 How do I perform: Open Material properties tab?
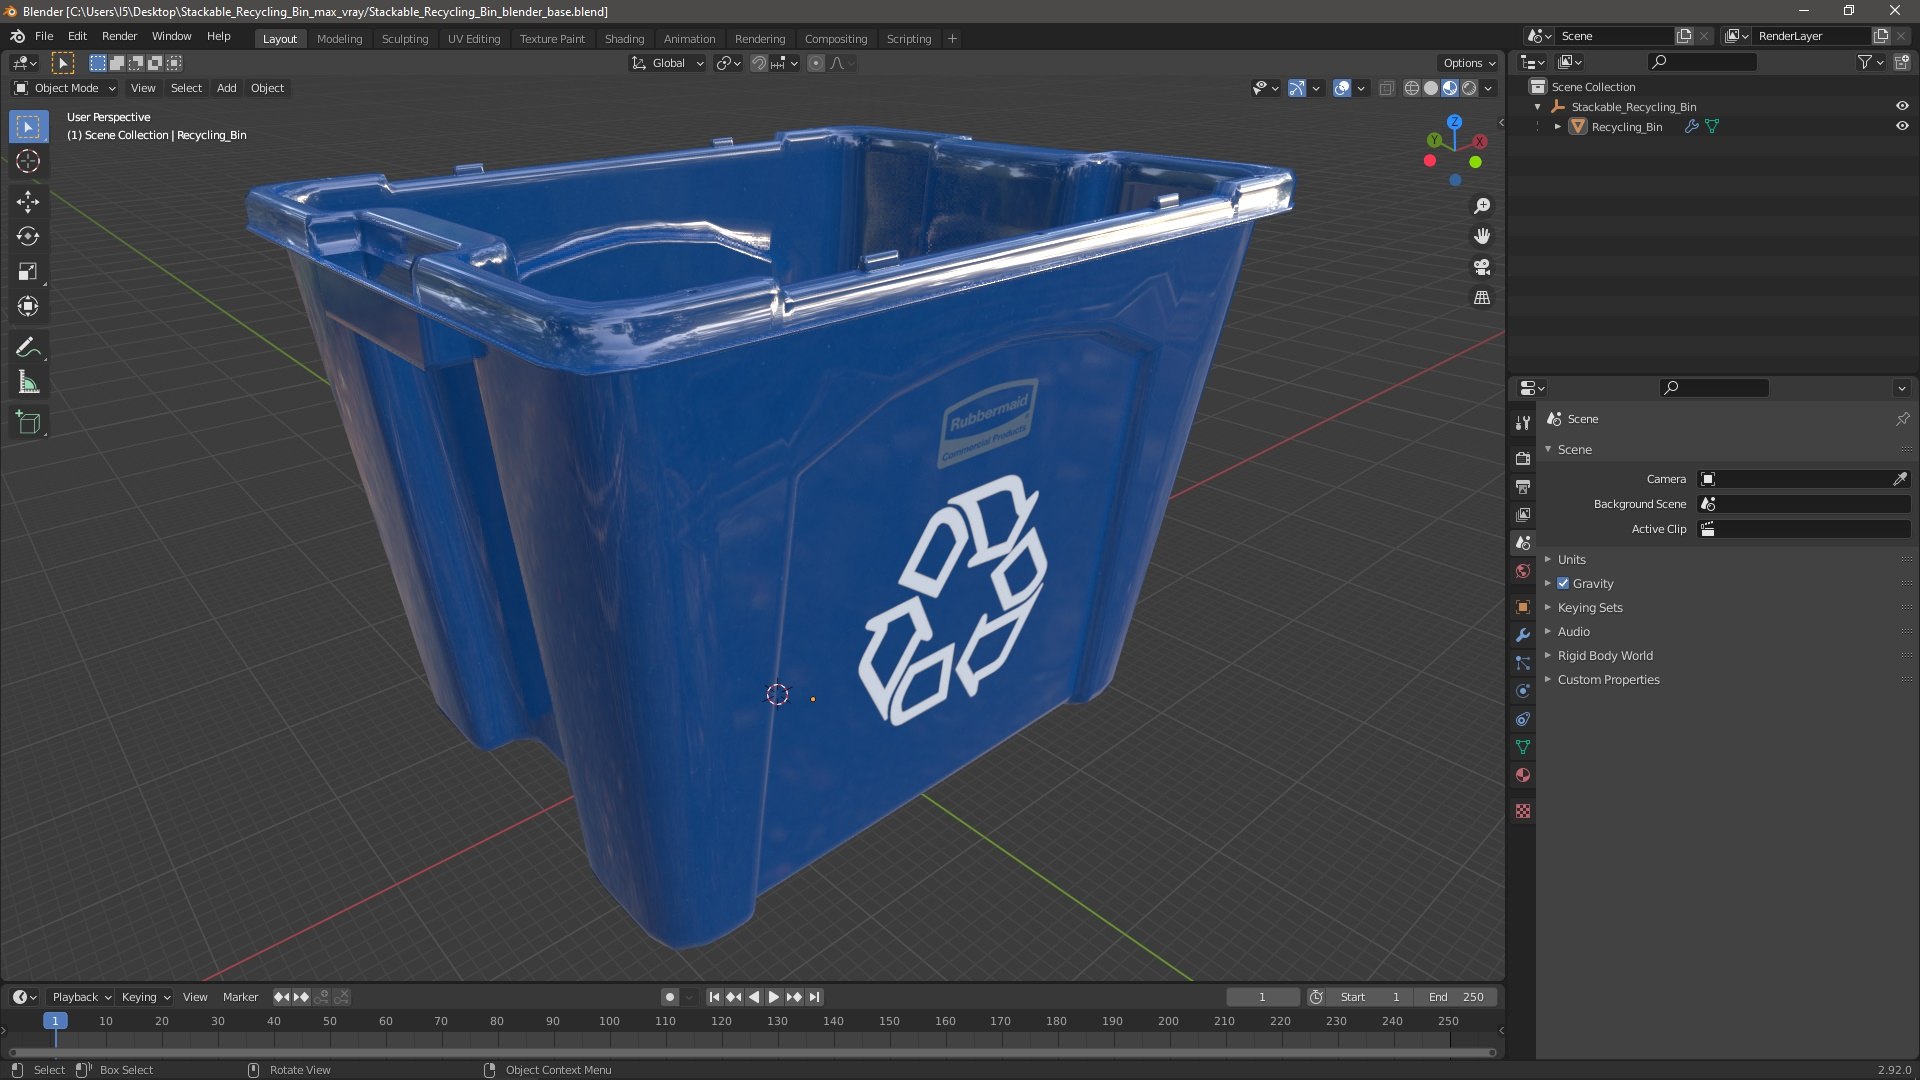pos(1522,775)
